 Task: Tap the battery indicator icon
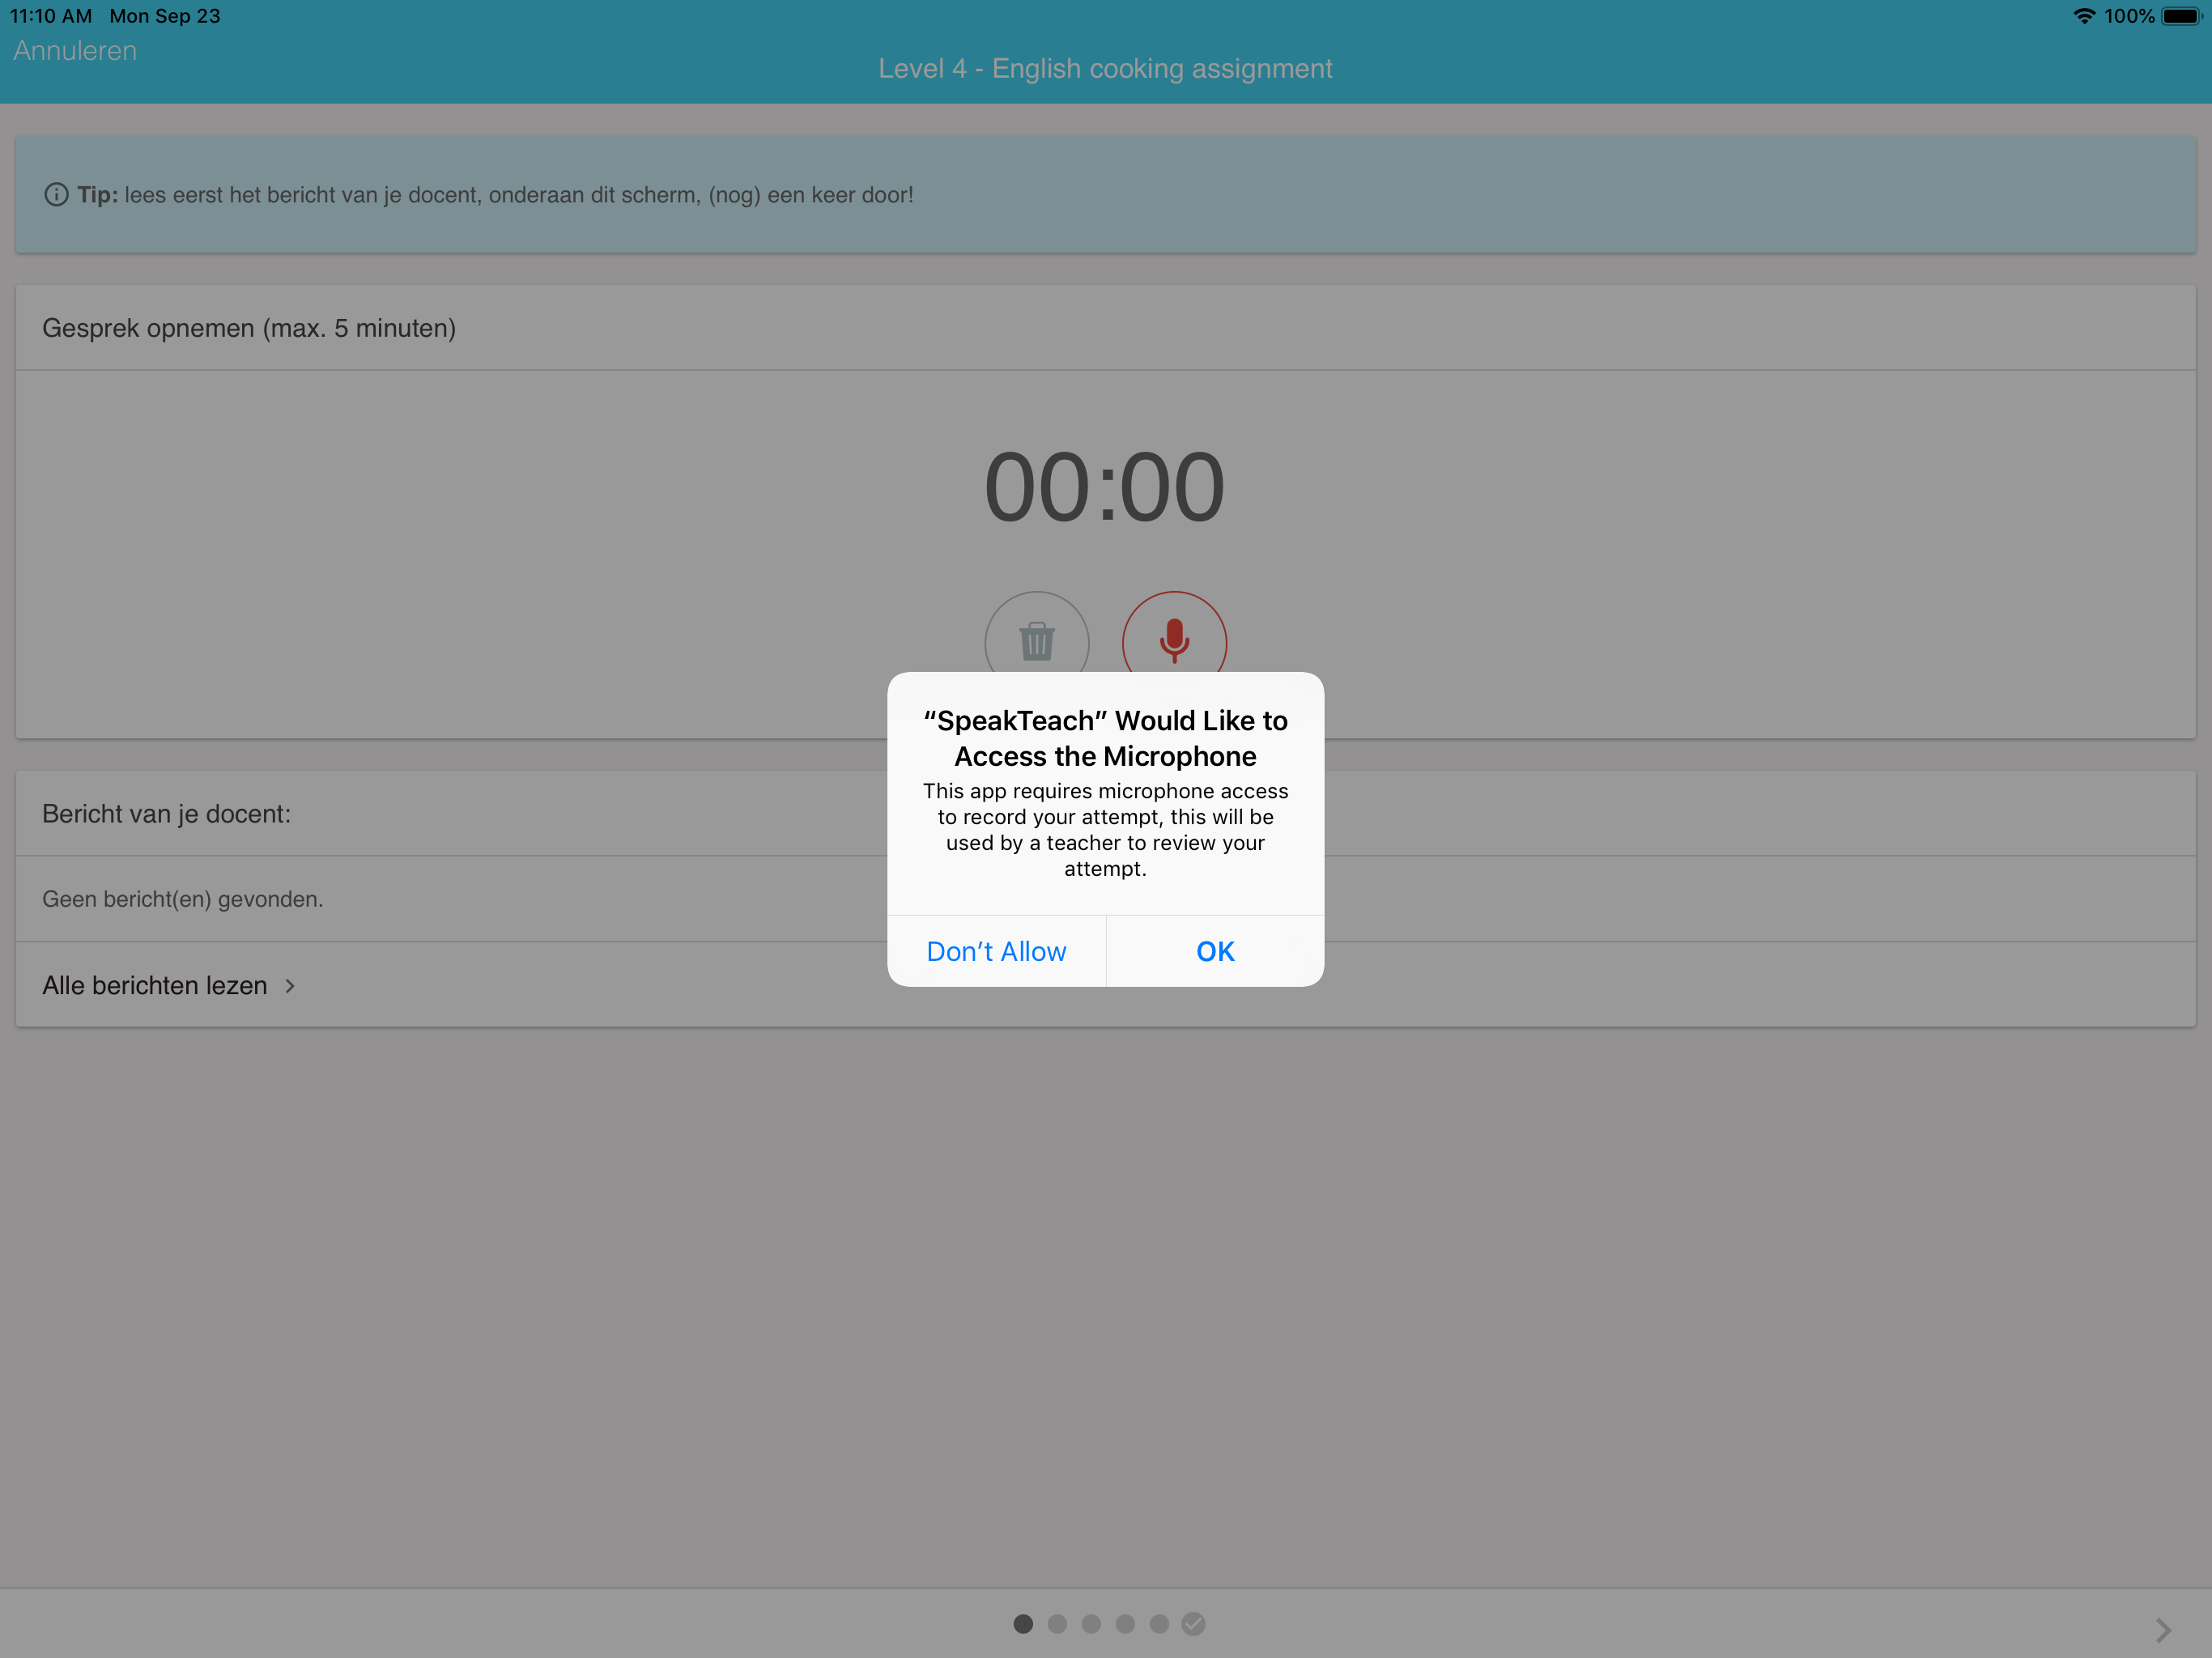coord(2181,16)
